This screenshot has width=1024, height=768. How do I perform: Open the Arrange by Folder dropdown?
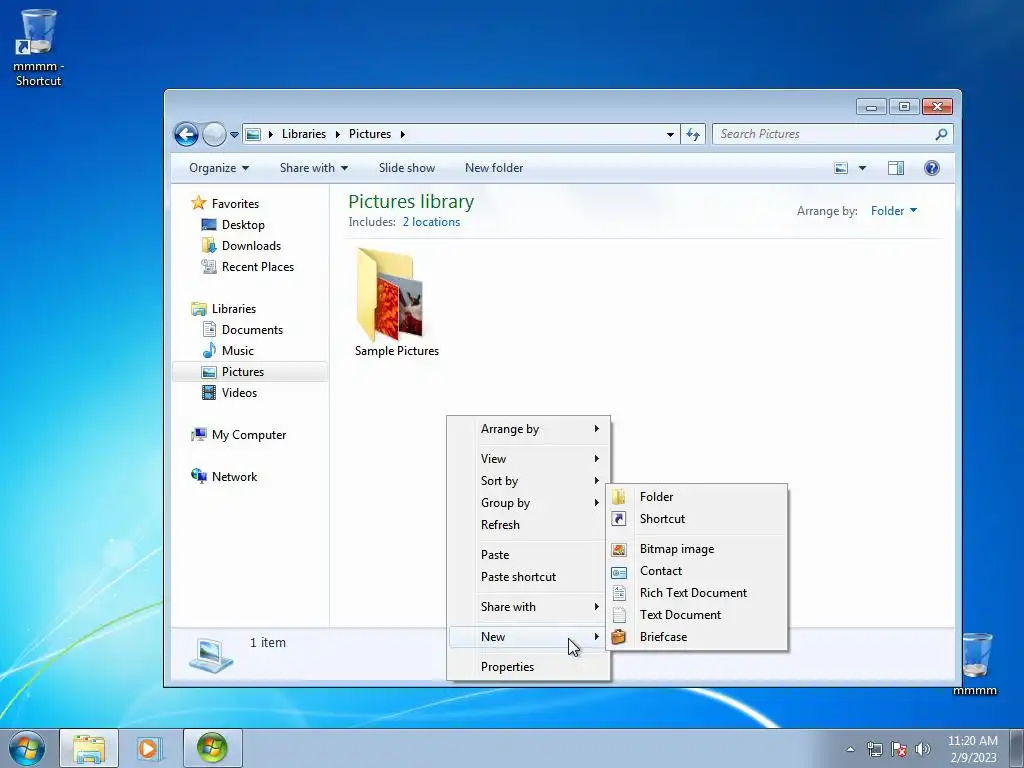tap(893, 211)
